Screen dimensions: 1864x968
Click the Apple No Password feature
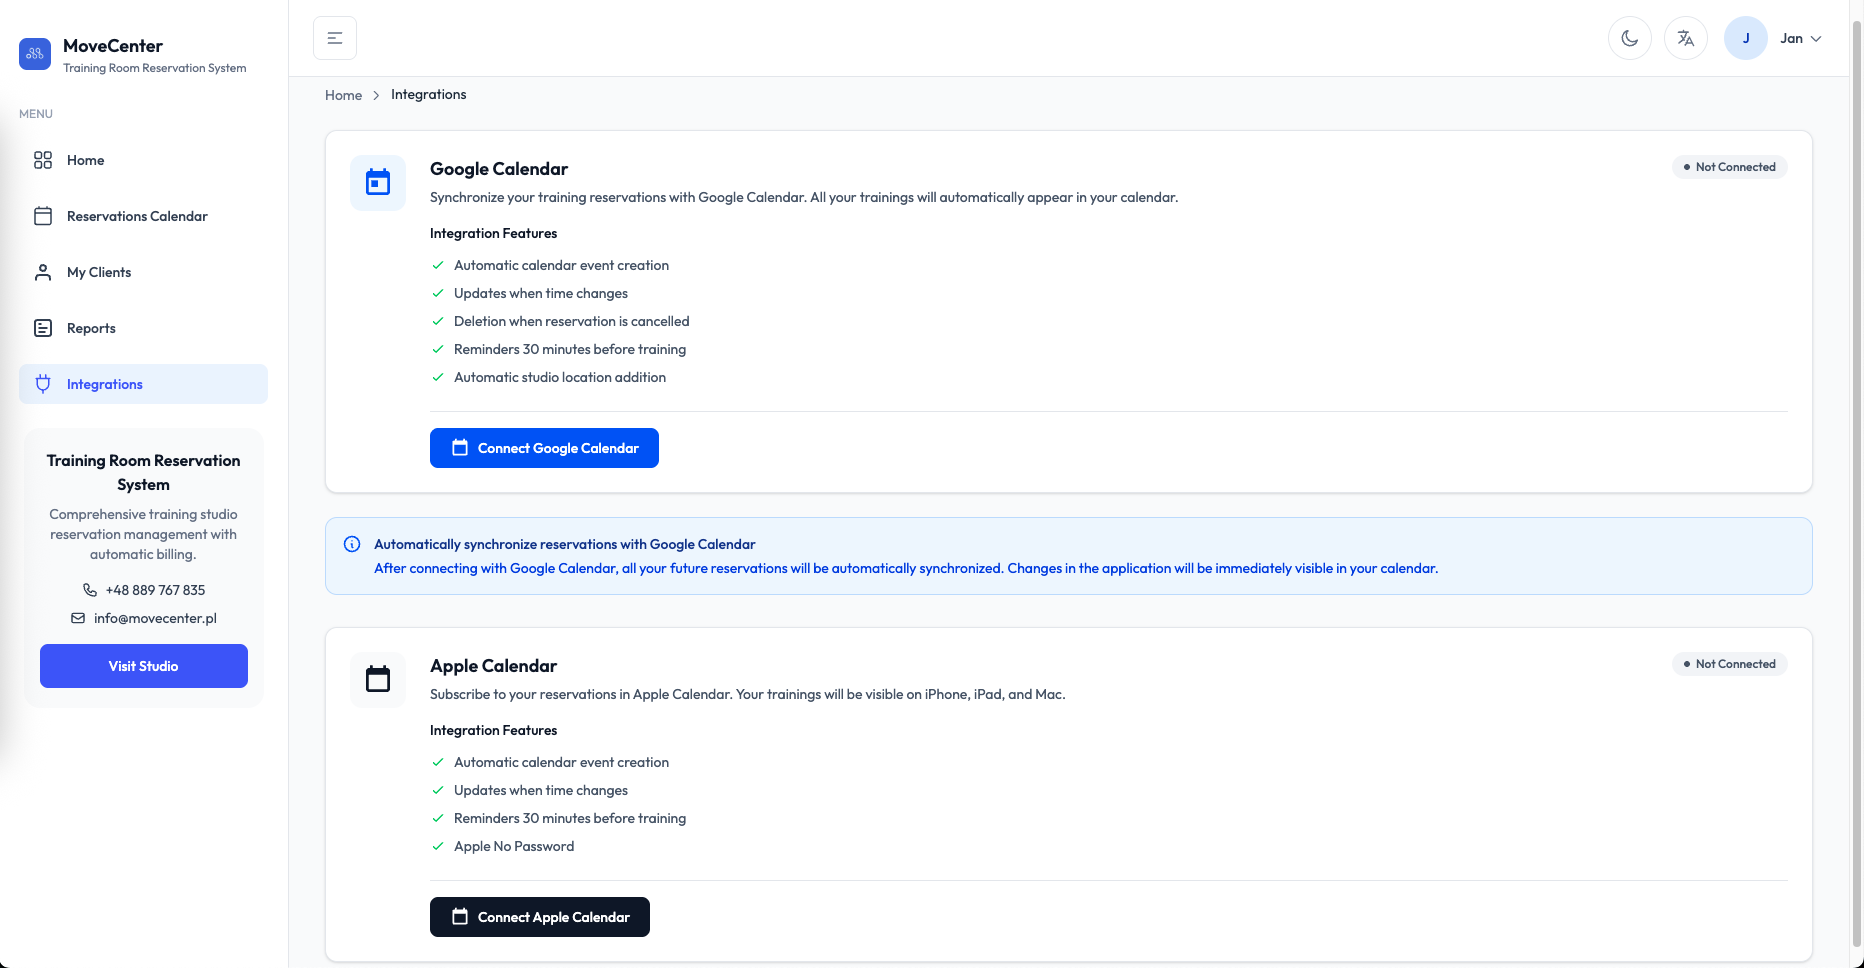pyautogui.click(x=514, y=846)
